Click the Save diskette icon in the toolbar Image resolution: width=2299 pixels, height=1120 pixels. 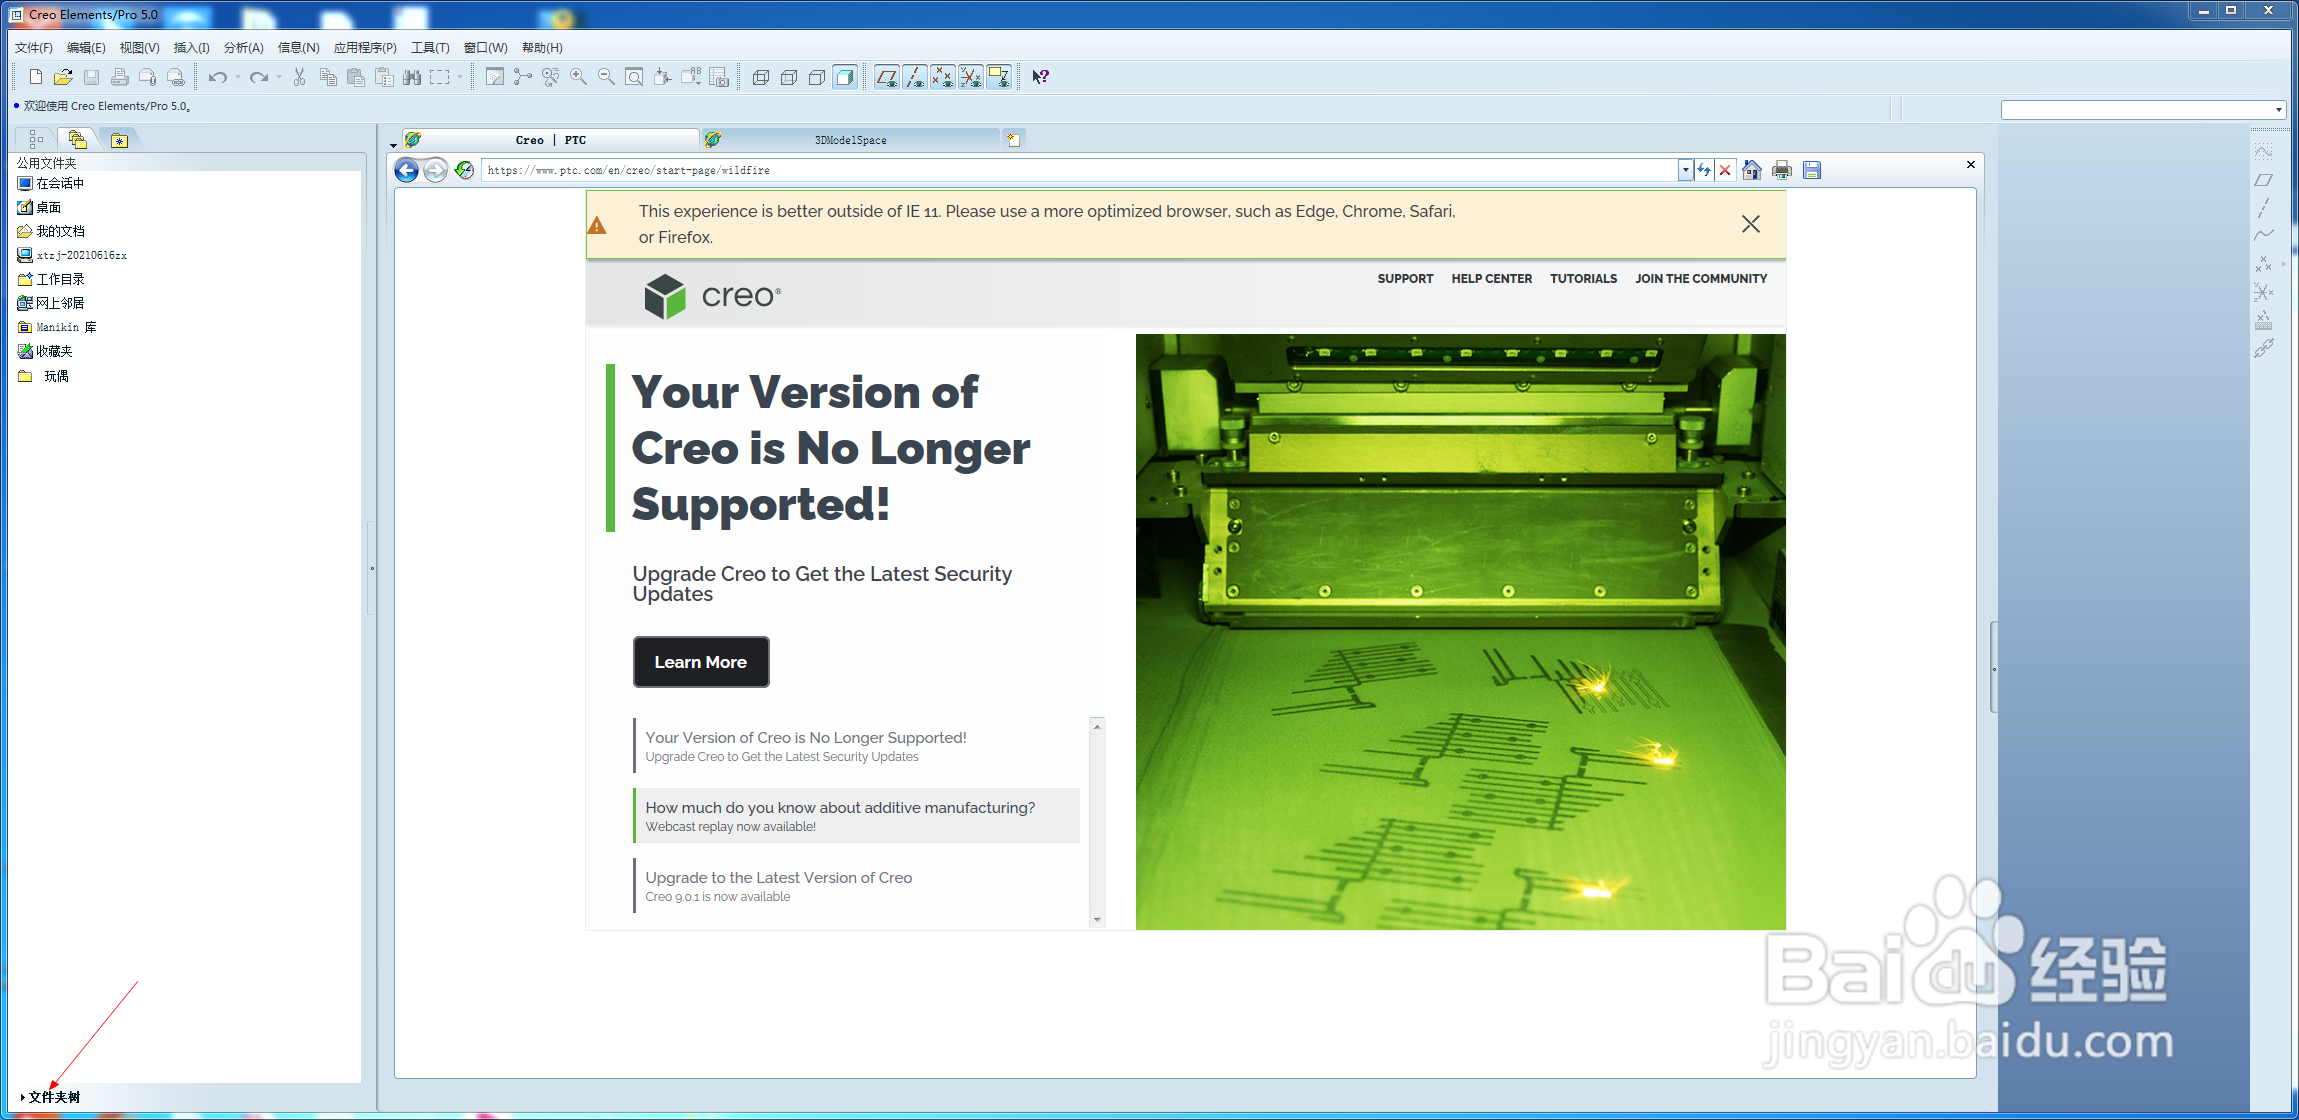(91, 77)
